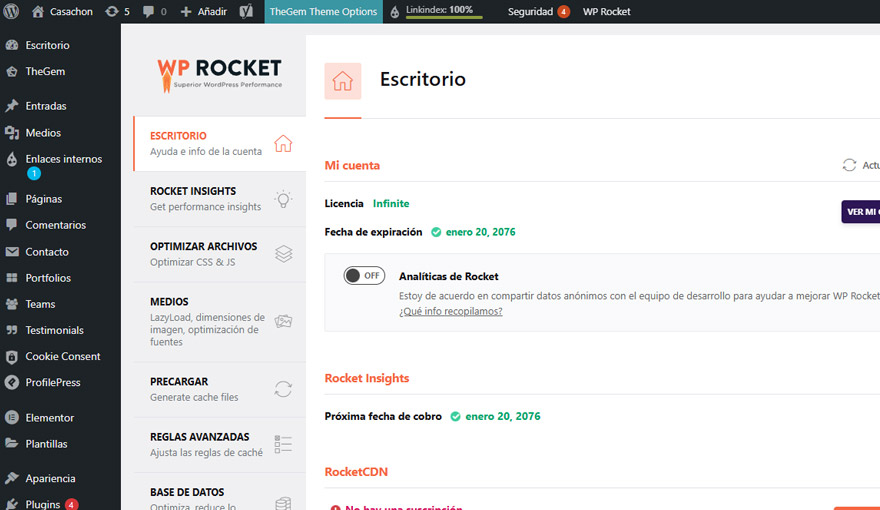Click the Rocket Insights lightbulb icon
This screenshot has height=510, width=880.
click(x=283, y=199)
